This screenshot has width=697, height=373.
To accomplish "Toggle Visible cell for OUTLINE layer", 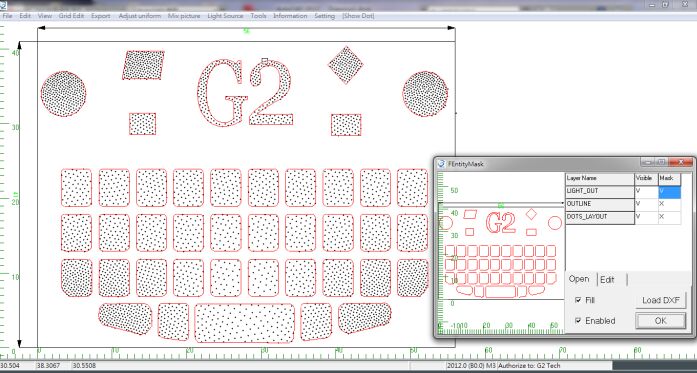I will 646,204.
